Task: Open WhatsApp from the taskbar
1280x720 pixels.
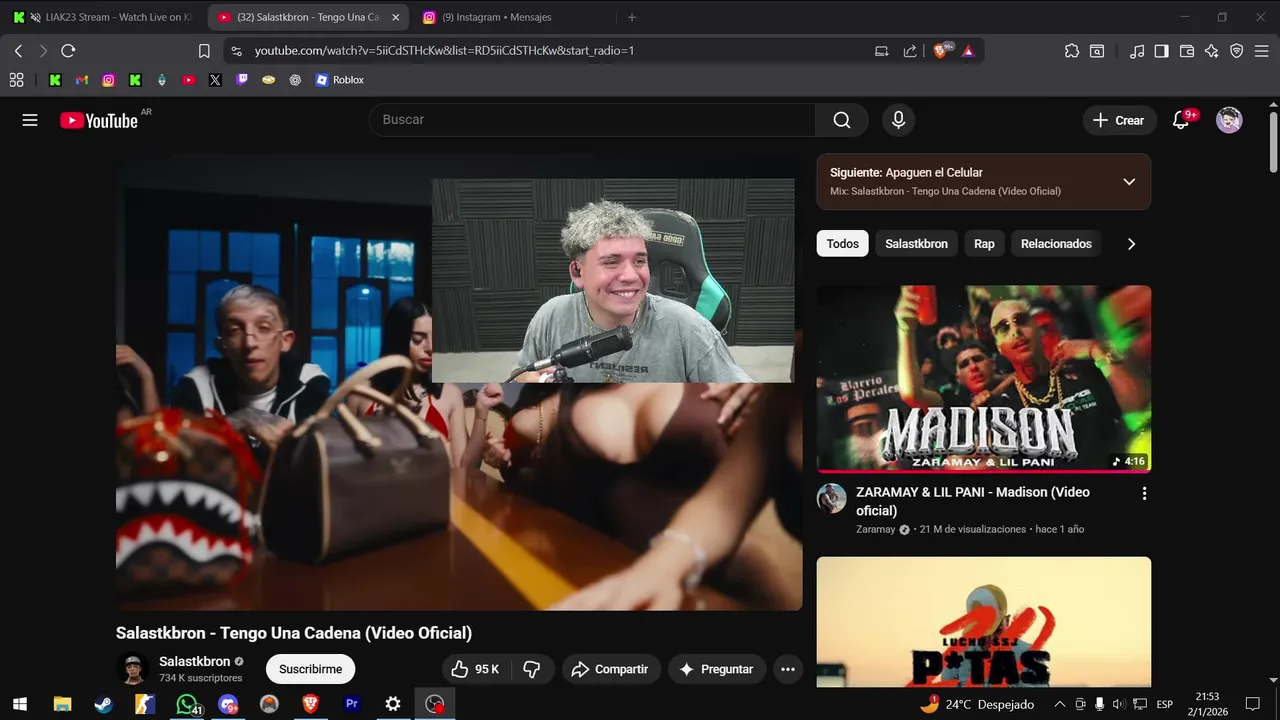Action: click(187, 704)
